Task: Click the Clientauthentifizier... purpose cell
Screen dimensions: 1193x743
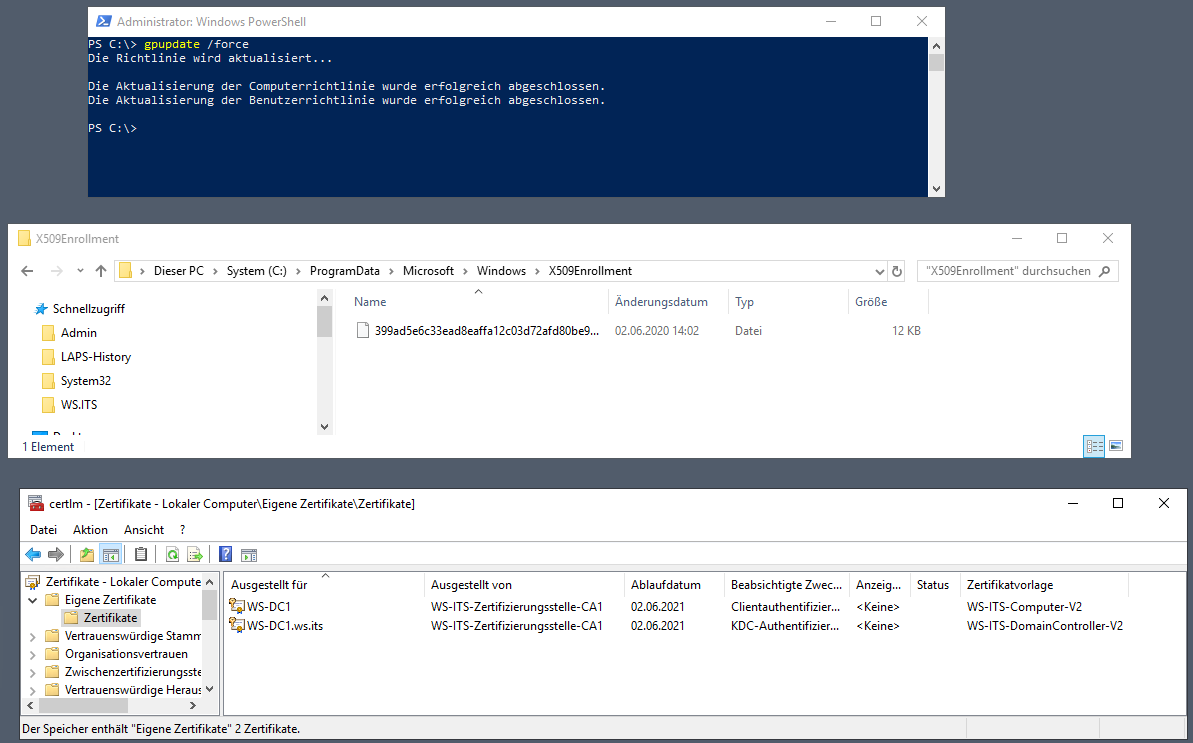Action: pyautogui.click(x=785, y=607)
